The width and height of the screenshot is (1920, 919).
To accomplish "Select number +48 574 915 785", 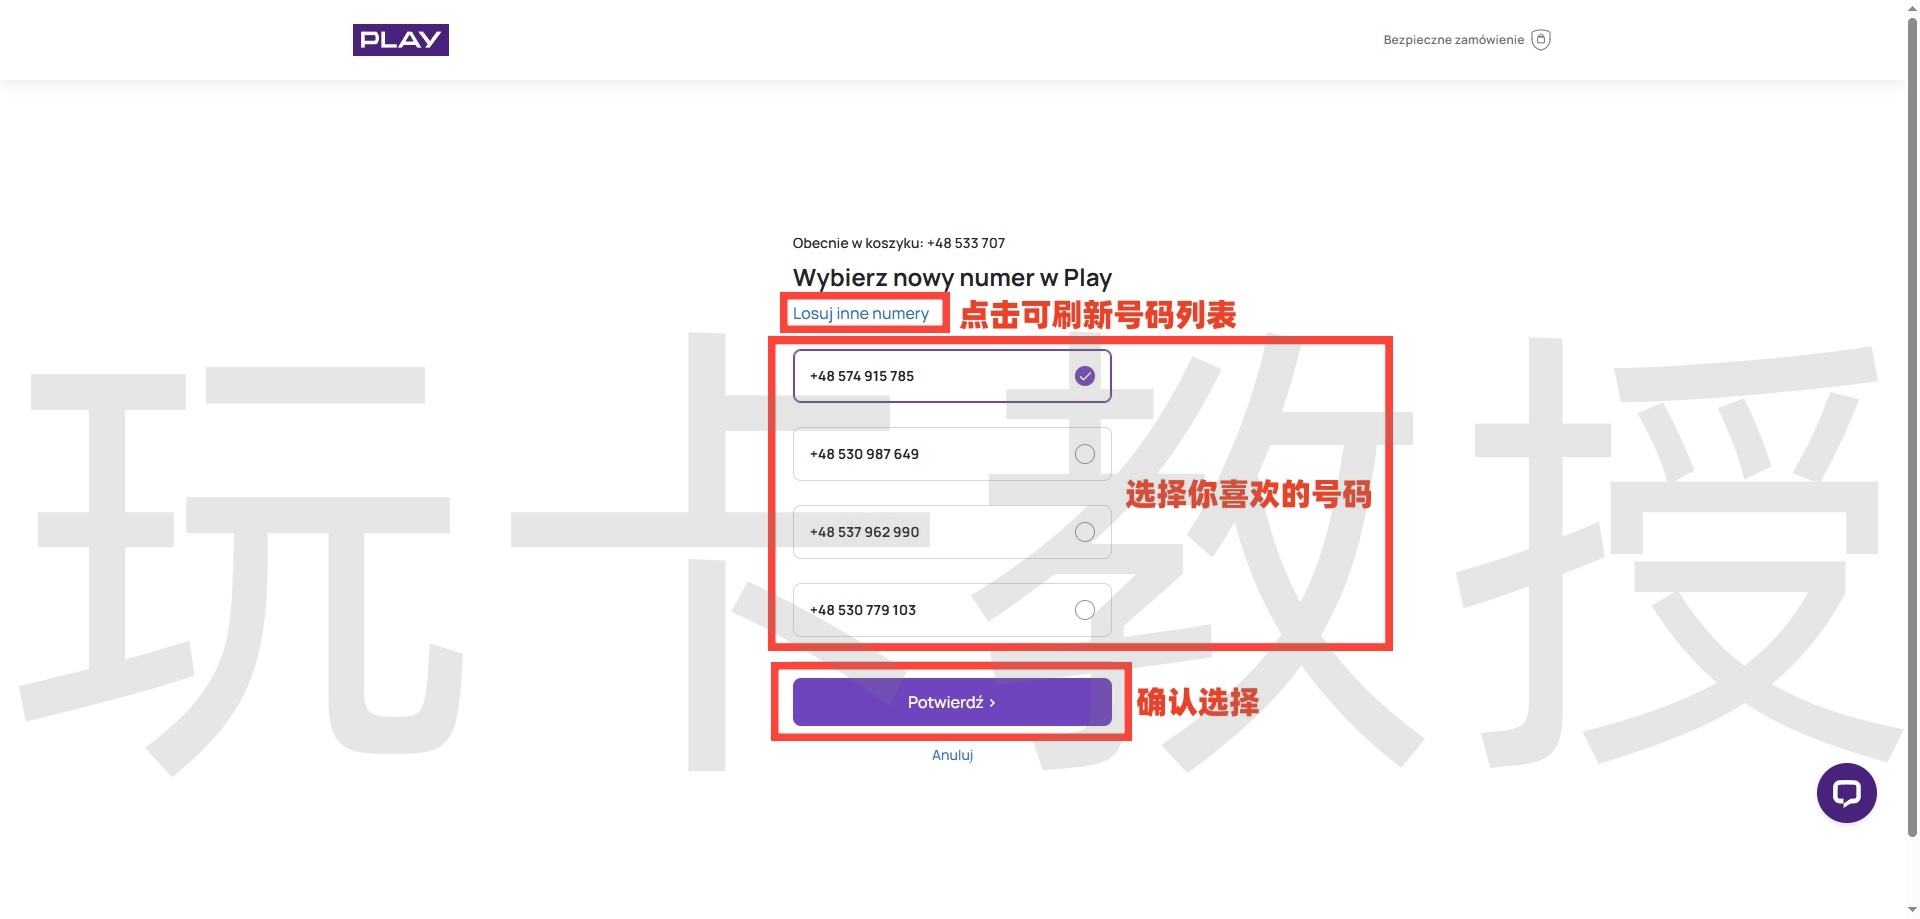I will point(952,376).
